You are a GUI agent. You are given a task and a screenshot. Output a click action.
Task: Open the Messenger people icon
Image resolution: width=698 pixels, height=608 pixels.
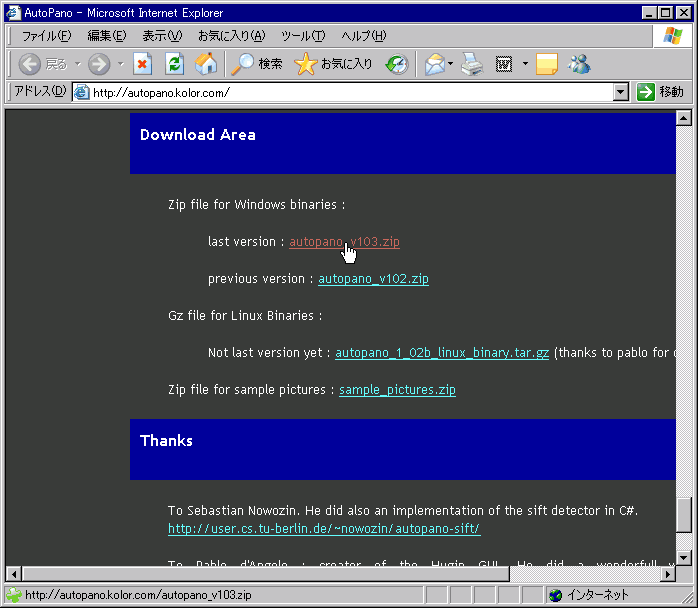[579, 64]
